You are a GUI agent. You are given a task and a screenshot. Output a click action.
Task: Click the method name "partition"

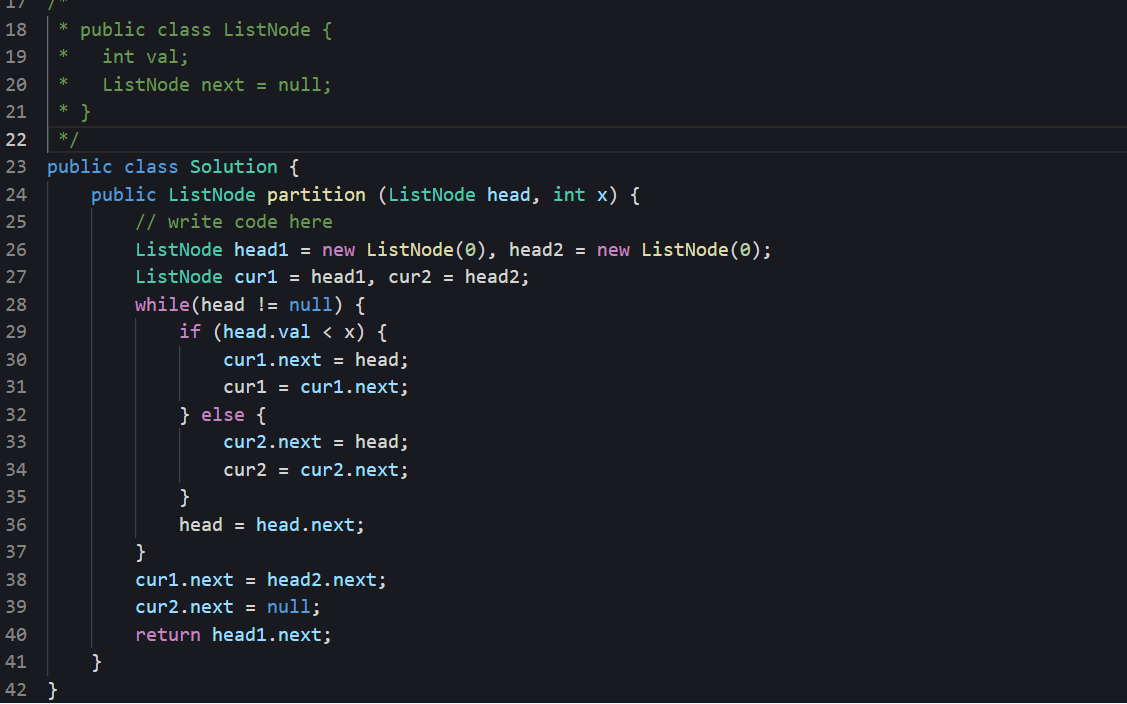click(x=316, y=195)
